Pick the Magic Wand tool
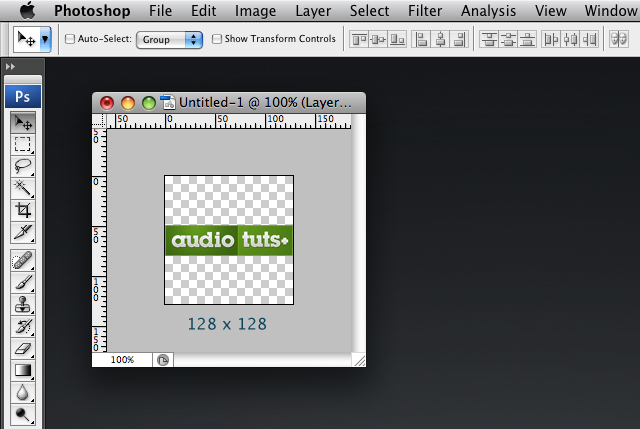This screenshot has height=429, width=640. point(23,188)
